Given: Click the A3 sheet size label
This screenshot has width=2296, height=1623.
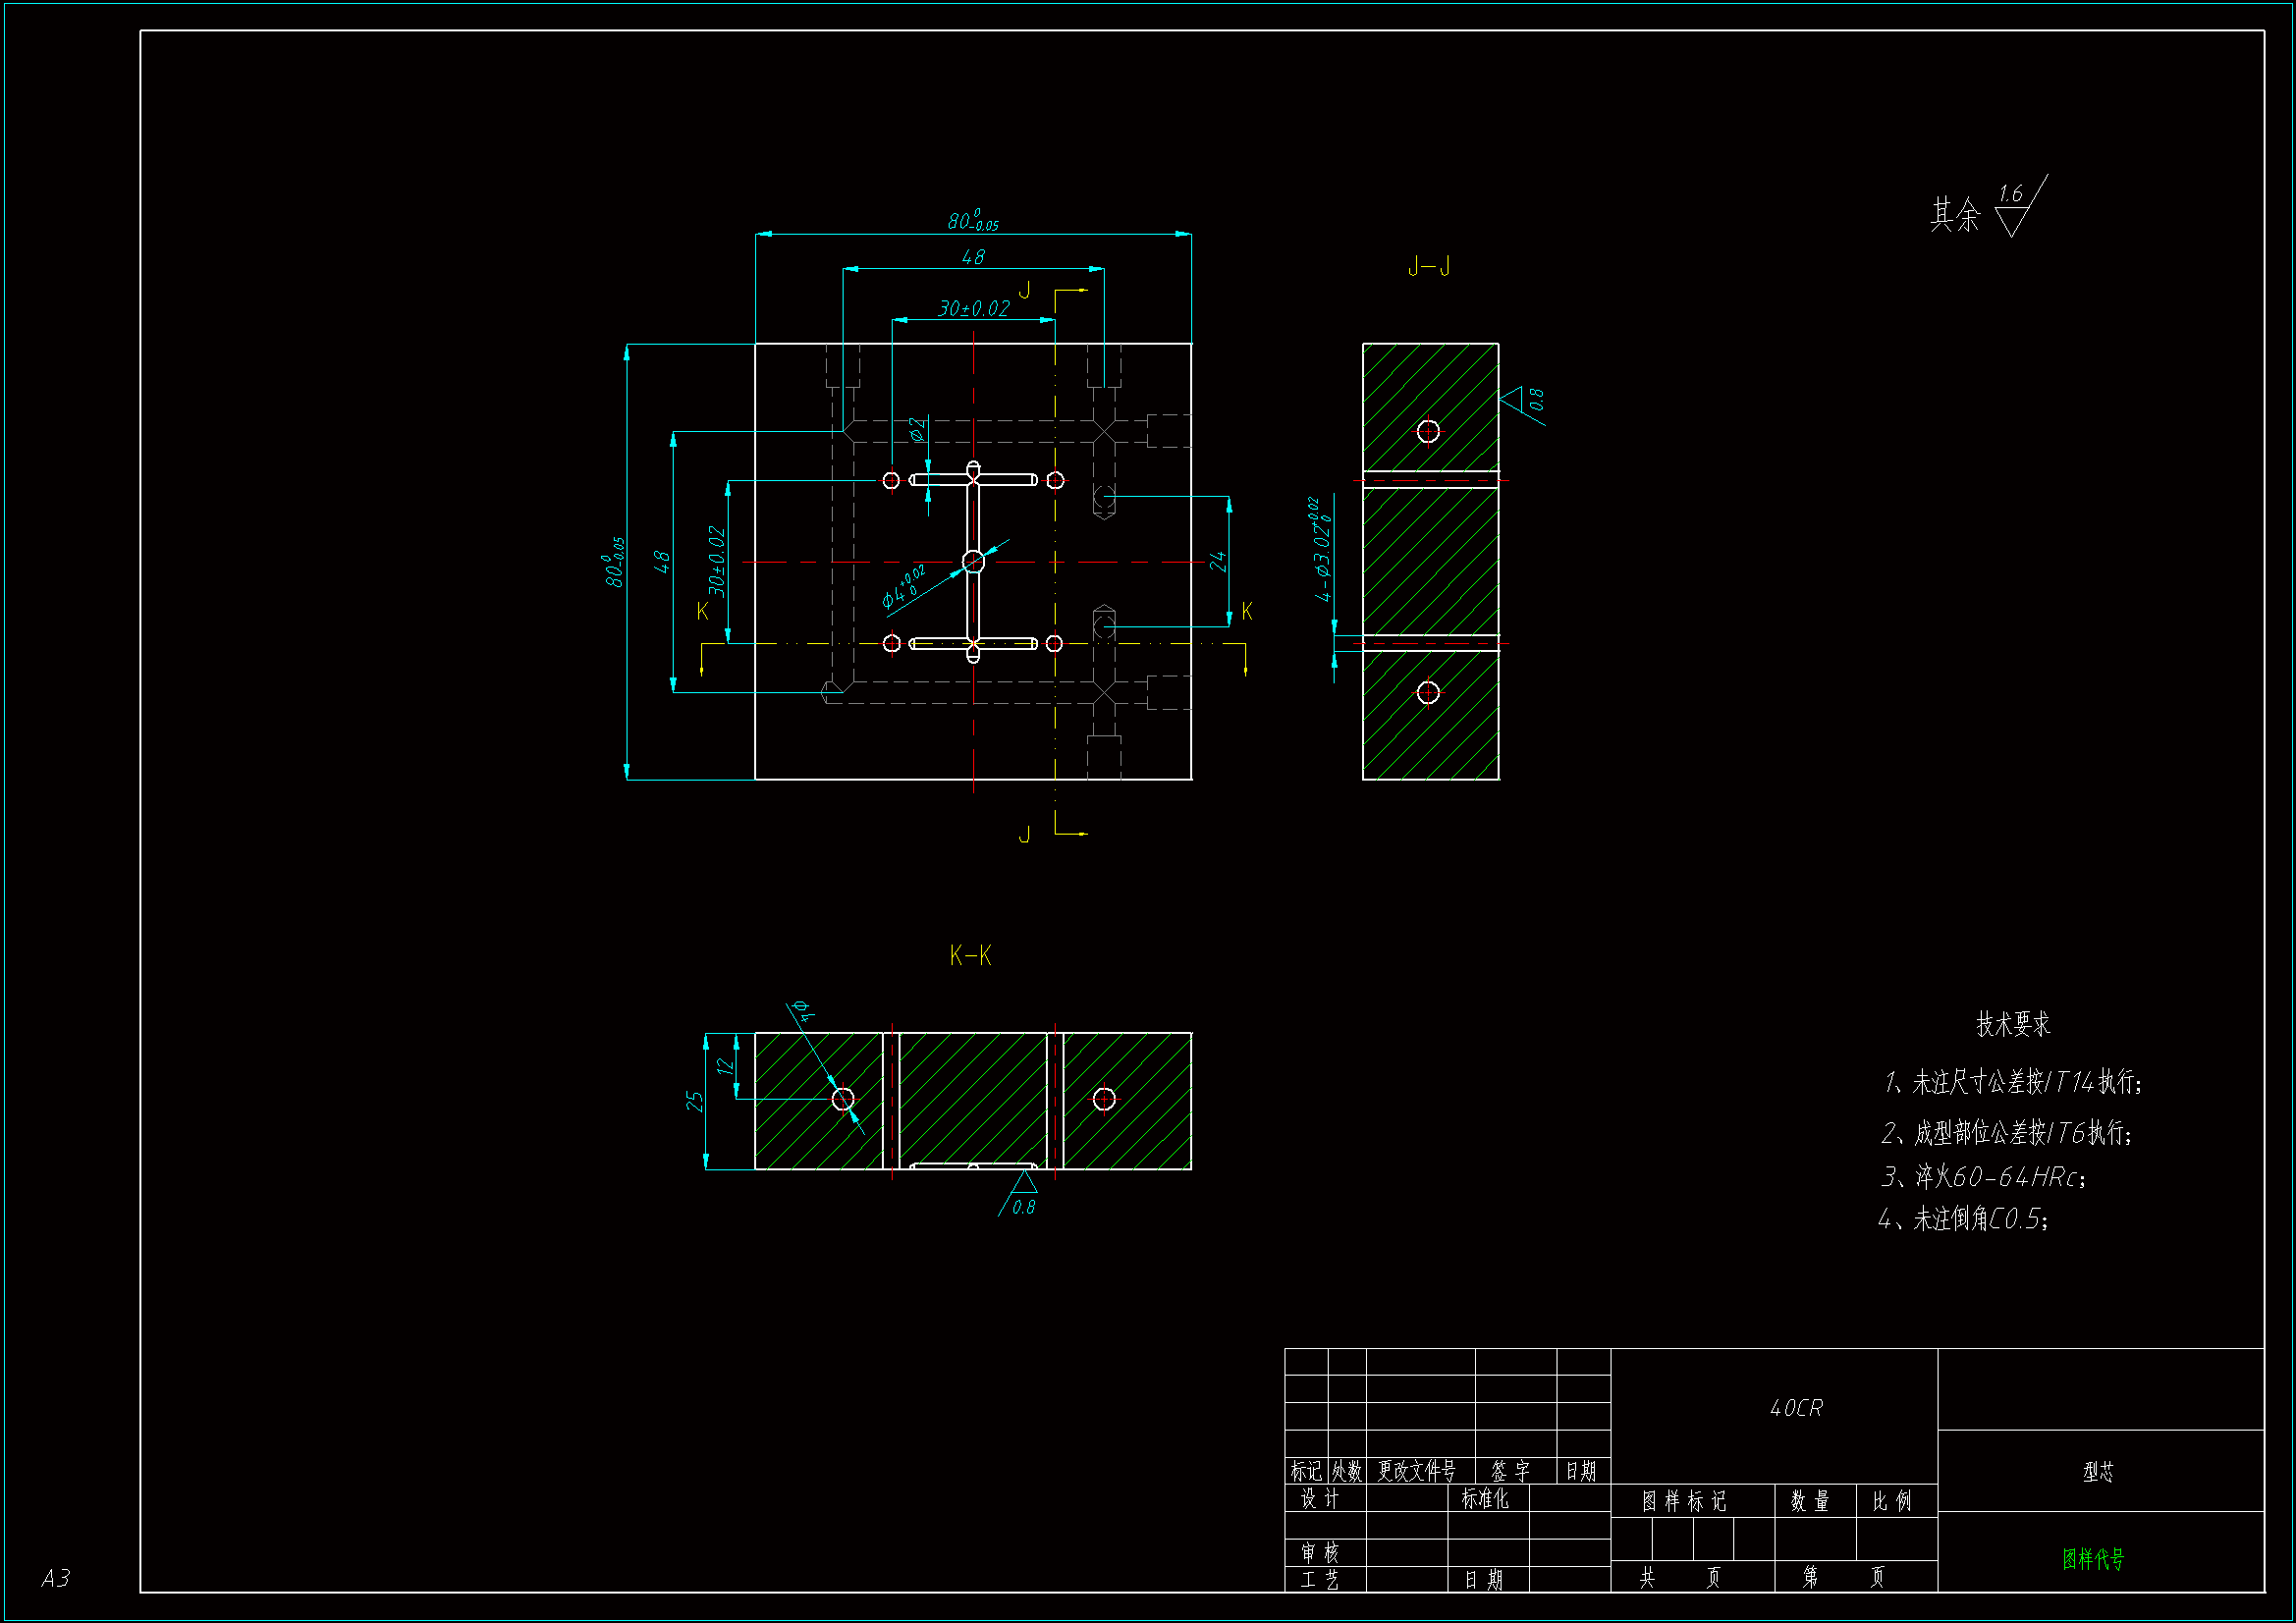Looking at the screenshot, I should coord(56,1578).
